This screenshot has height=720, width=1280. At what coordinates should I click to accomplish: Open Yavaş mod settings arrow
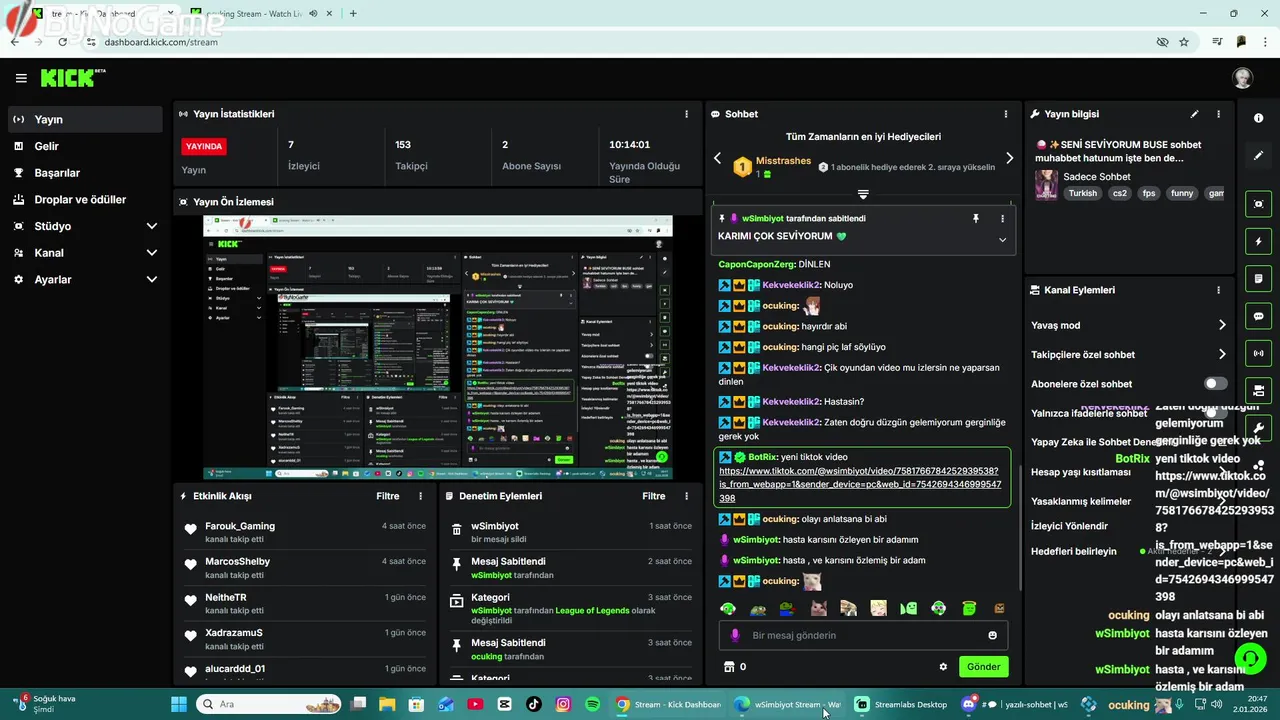[1221, 325]
